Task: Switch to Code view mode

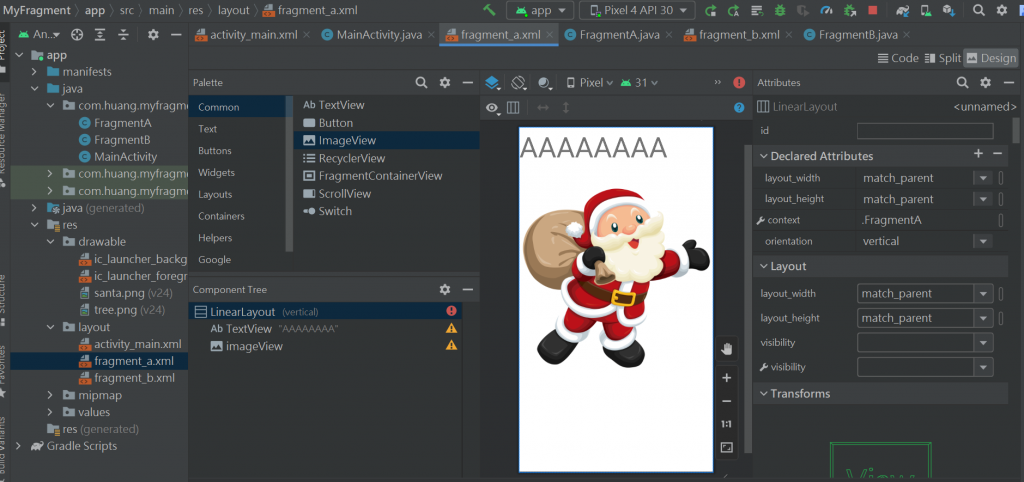Action: 897,58
